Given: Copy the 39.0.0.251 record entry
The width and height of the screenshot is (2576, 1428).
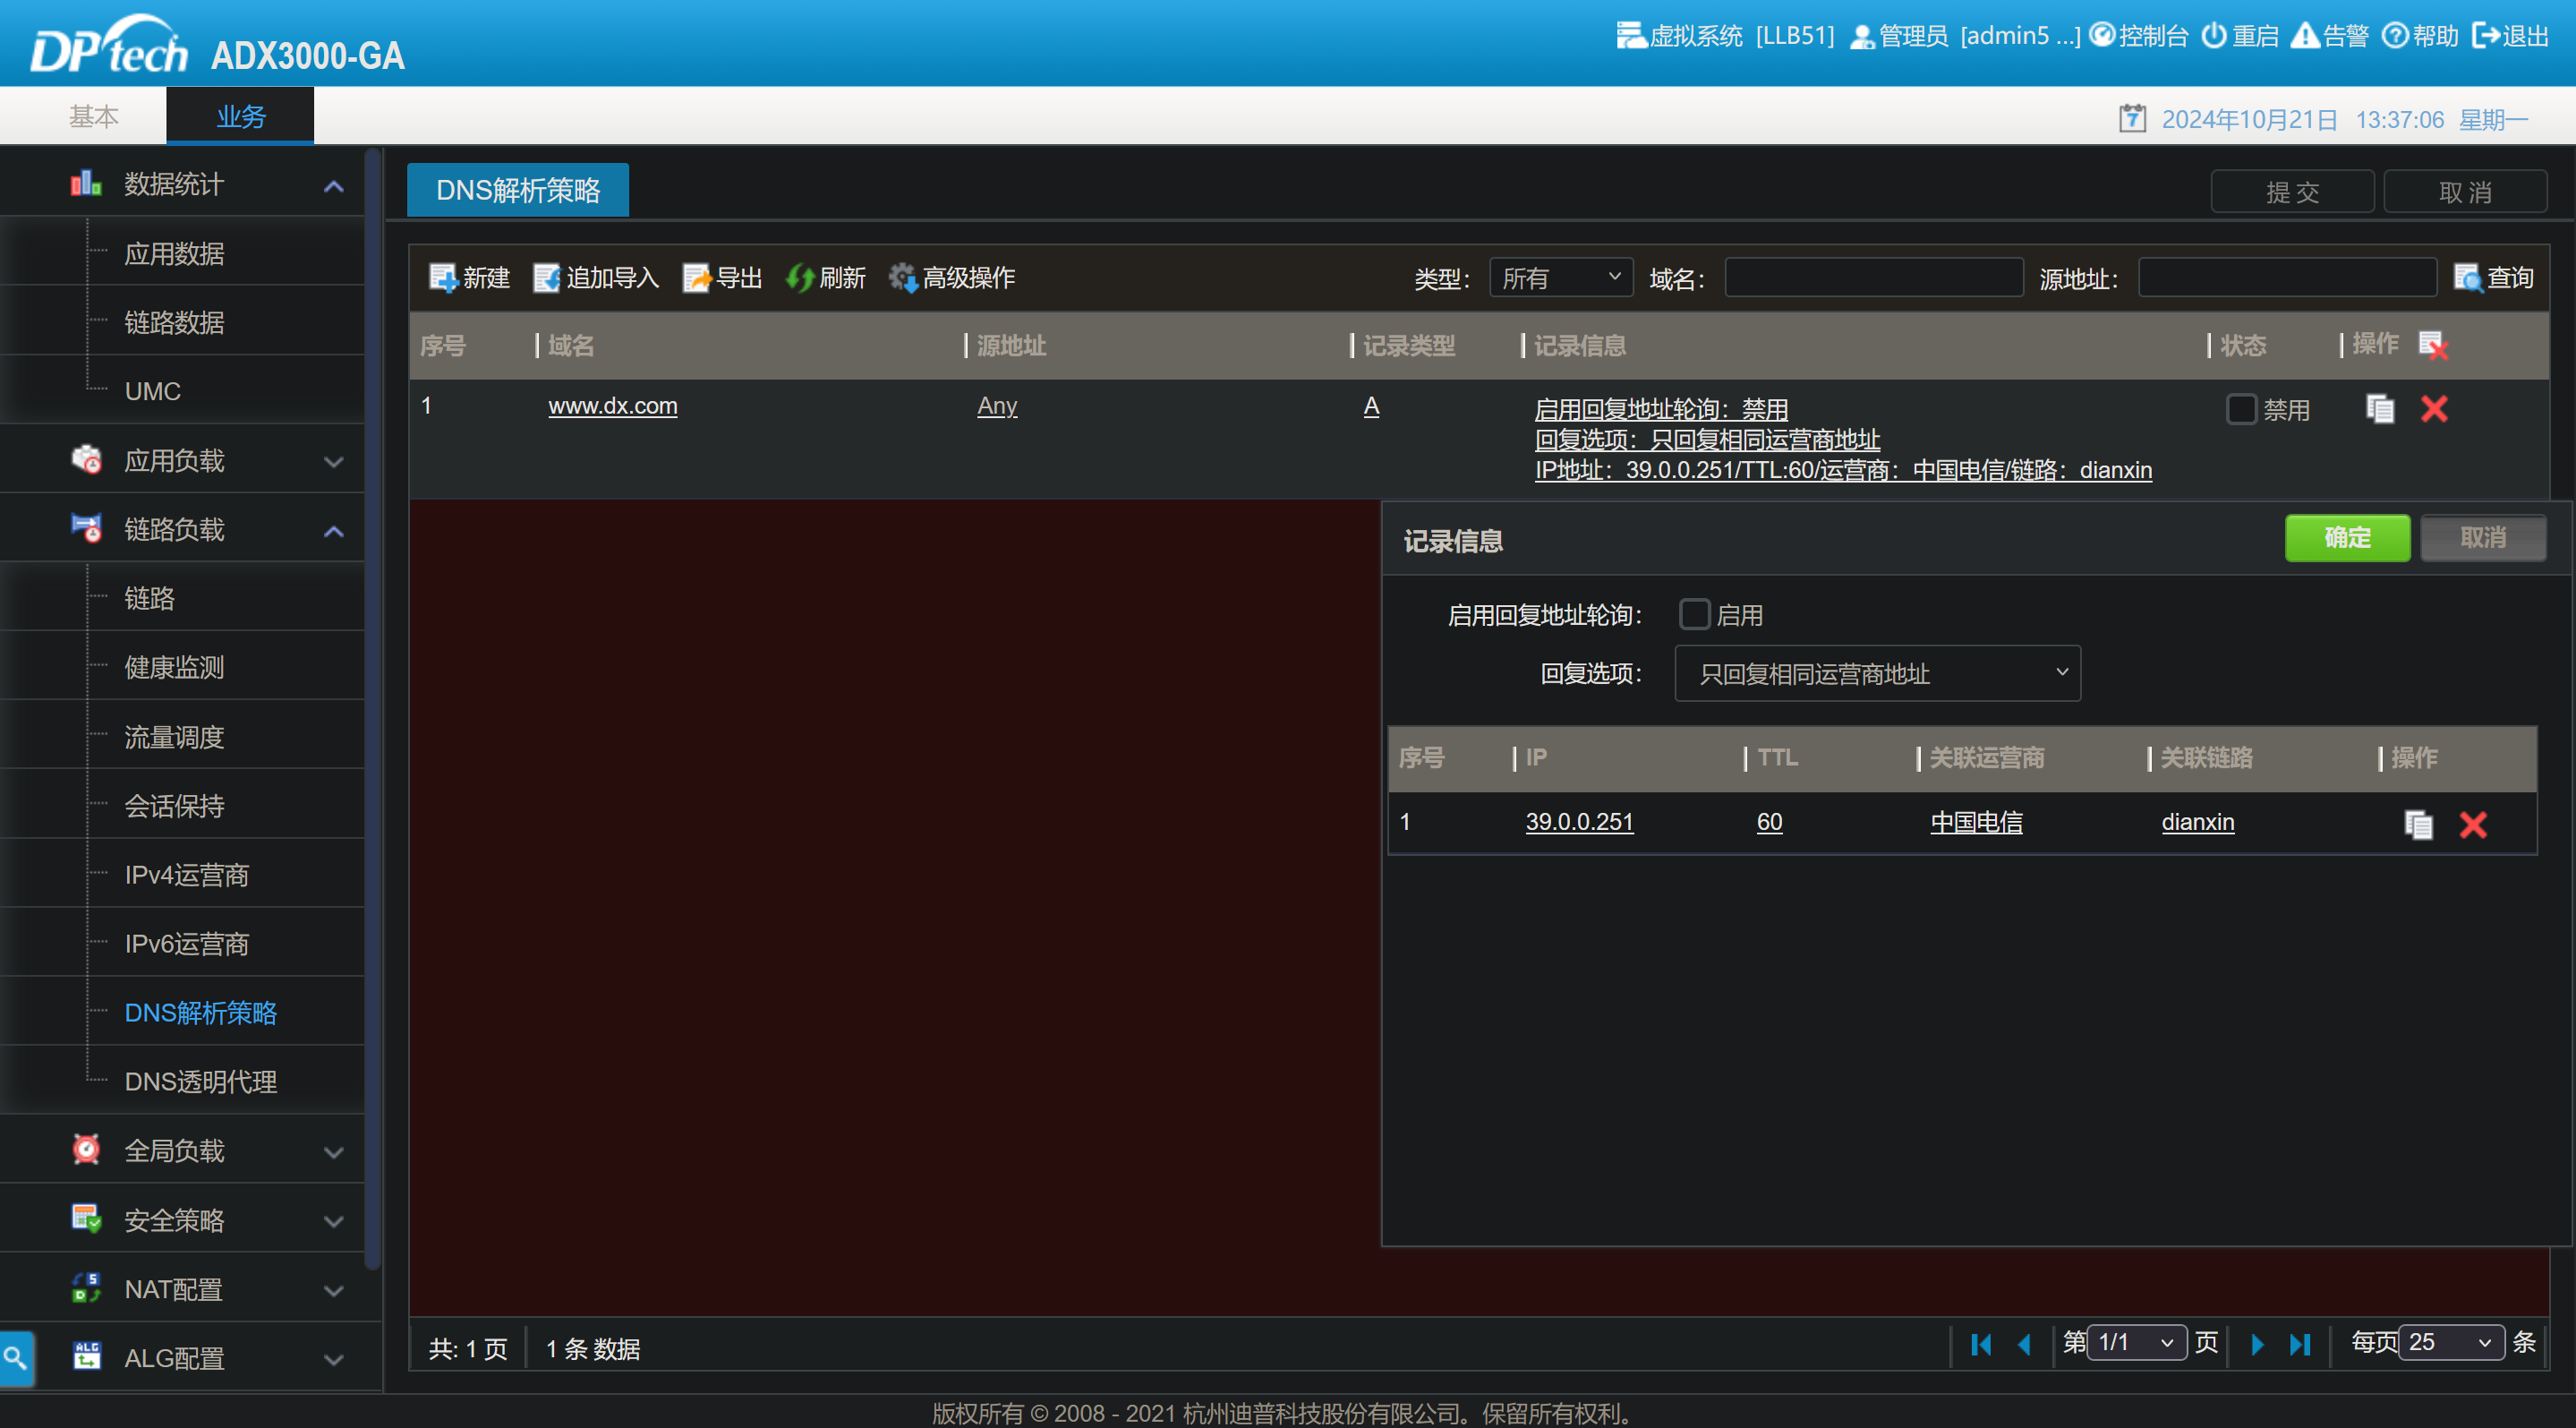Looking at the screenshot, I should point(2418,824).
